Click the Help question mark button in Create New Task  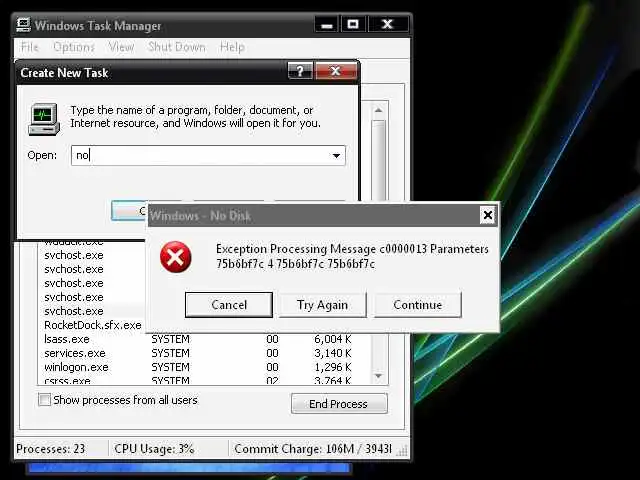(300, 71)
